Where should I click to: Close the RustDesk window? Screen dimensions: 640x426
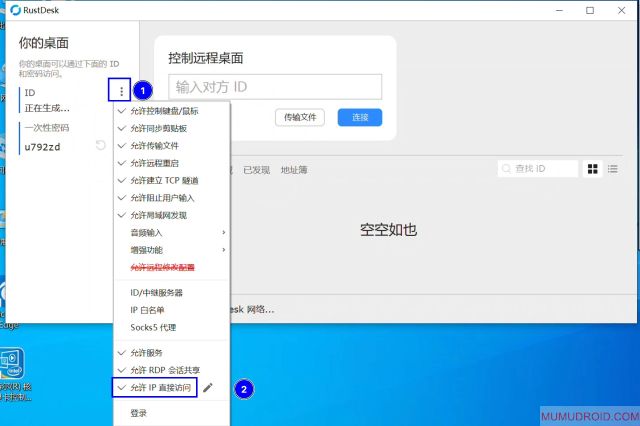[x=621, y=10]
